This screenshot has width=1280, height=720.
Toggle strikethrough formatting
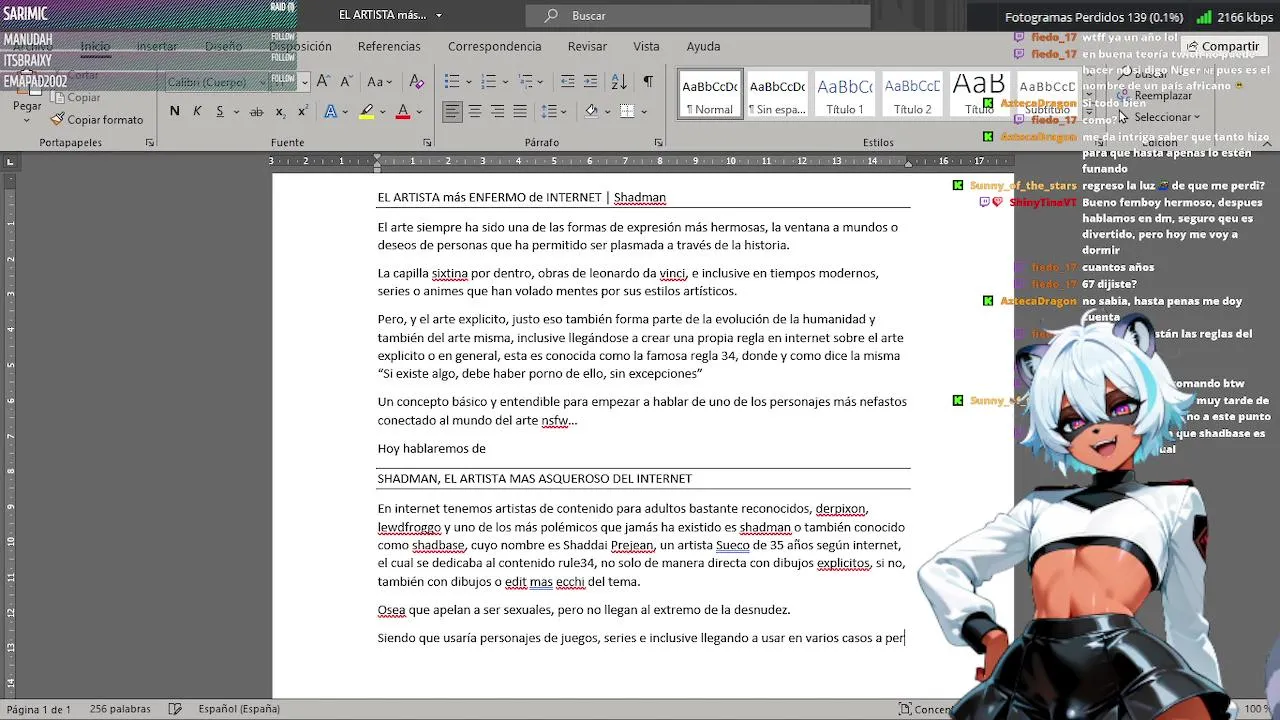click(x=257, y=111)
